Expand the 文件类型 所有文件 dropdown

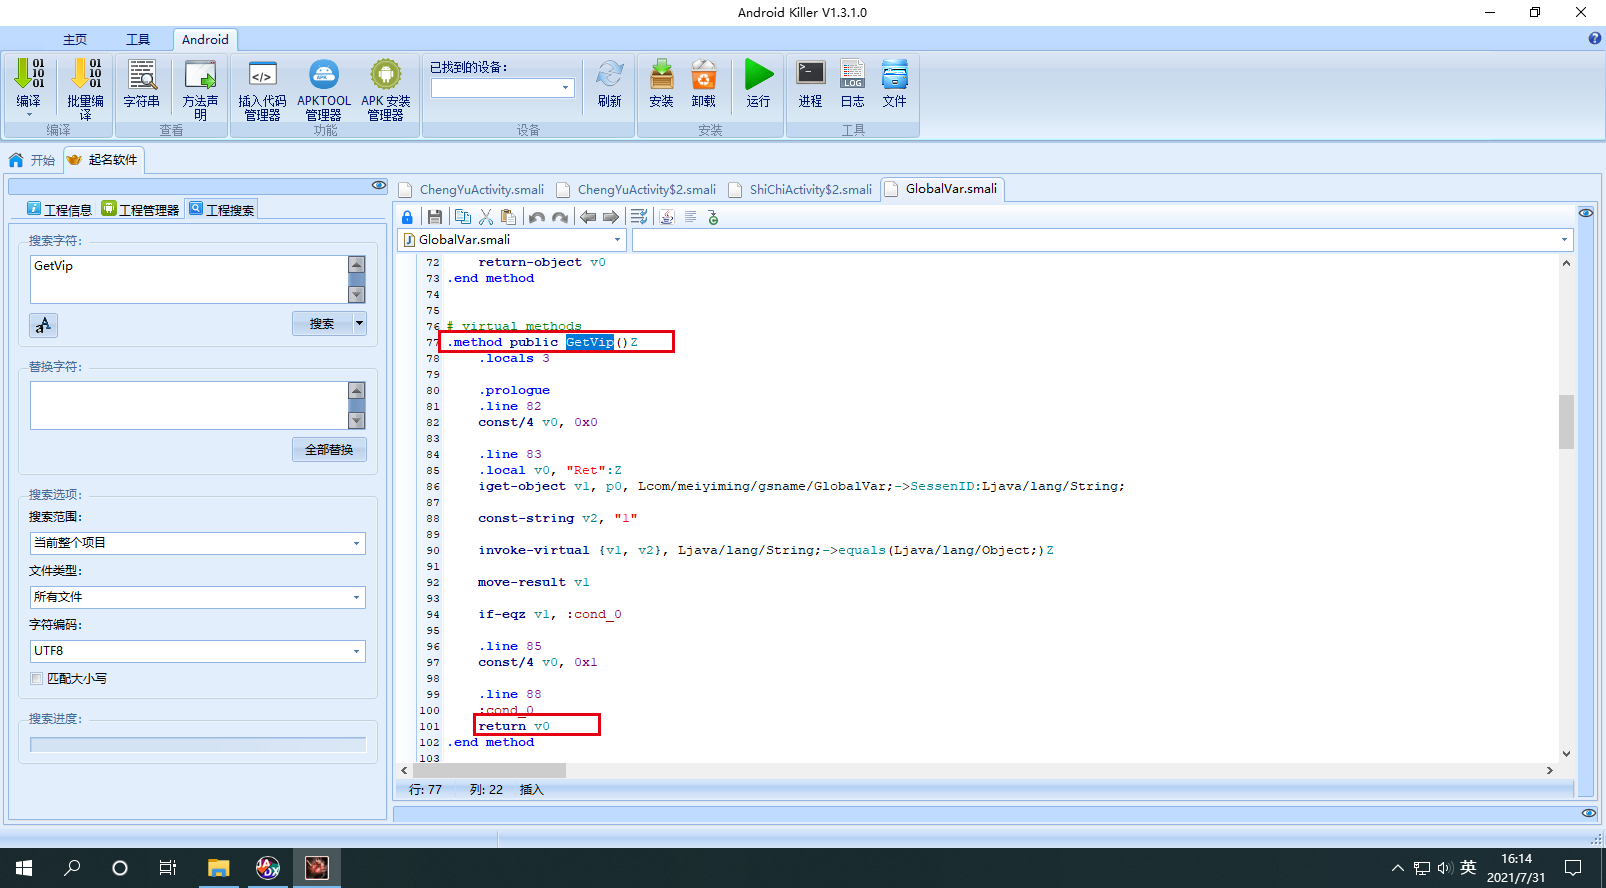click(x=356, y=597)
